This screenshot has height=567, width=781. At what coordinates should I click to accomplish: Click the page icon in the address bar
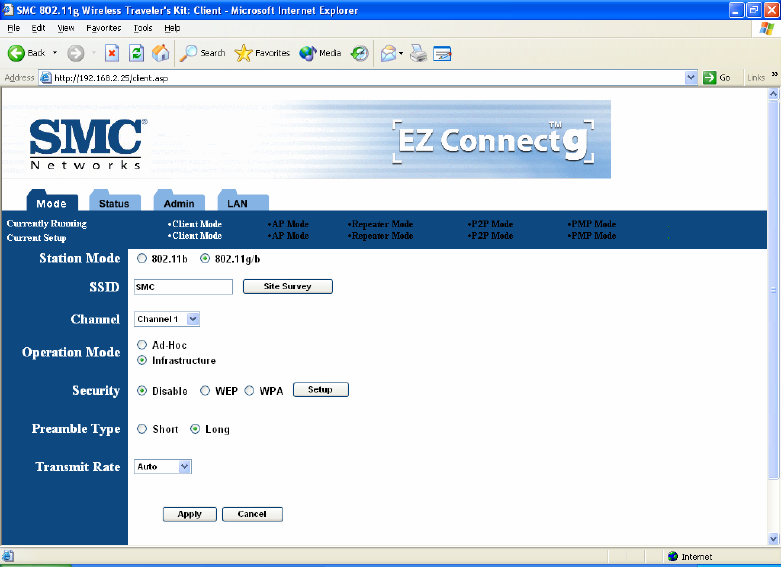point(46,78)
